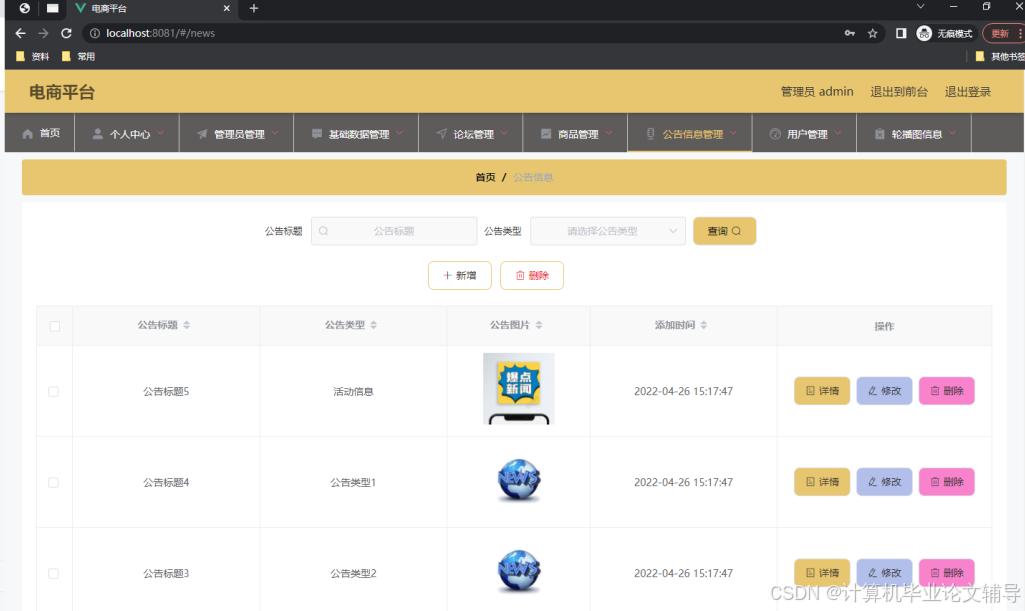Open the 论坛管理 menu label
The image size is (1025, 611).
(474, 134)
